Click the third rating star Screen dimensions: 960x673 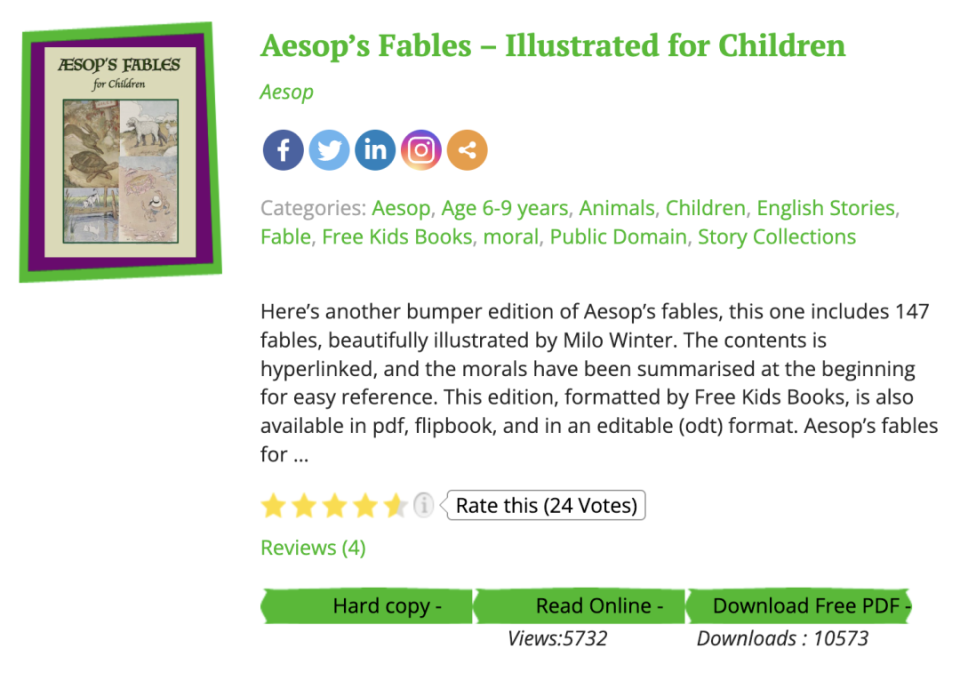335,506
